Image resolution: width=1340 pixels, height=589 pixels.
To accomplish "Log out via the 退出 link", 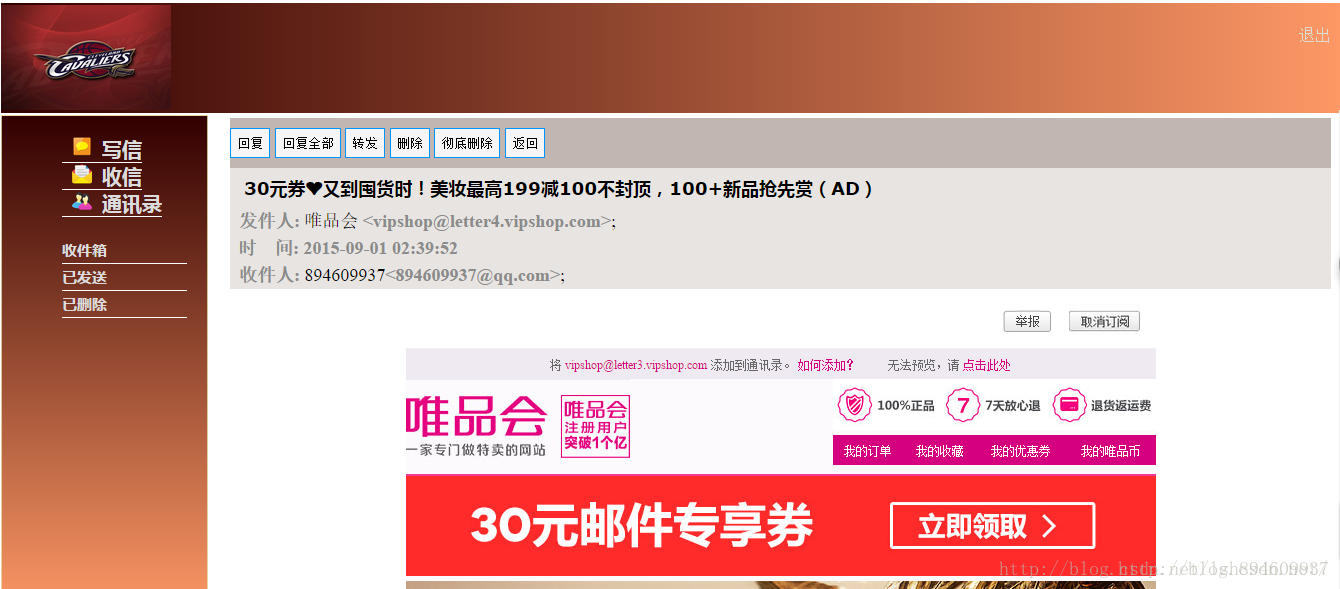I will pos(1314,35).
